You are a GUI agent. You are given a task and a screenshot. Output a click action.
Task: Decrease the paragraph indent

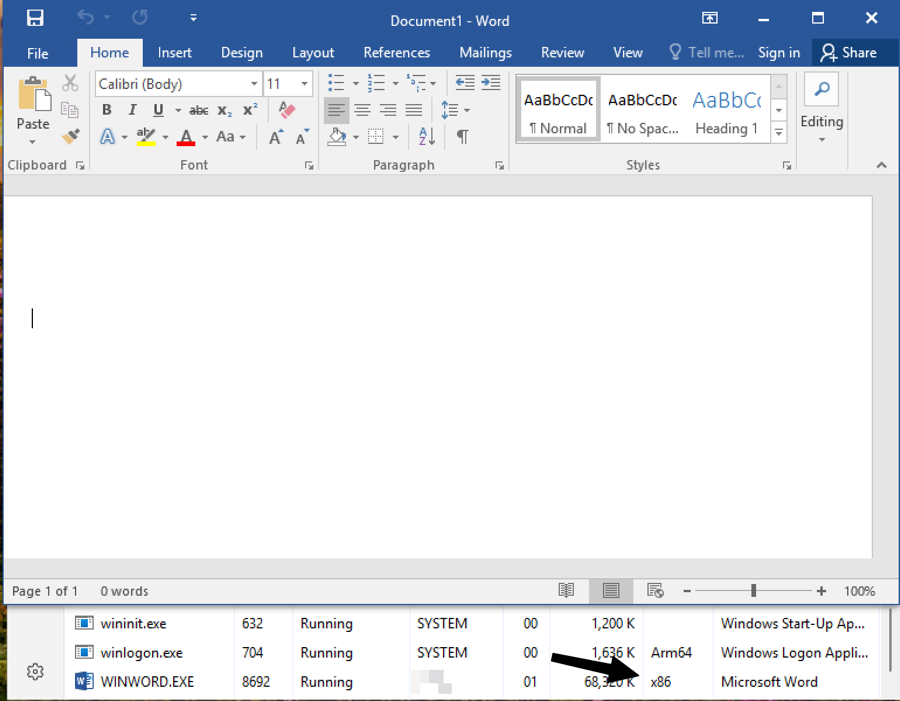click(464, 83)
